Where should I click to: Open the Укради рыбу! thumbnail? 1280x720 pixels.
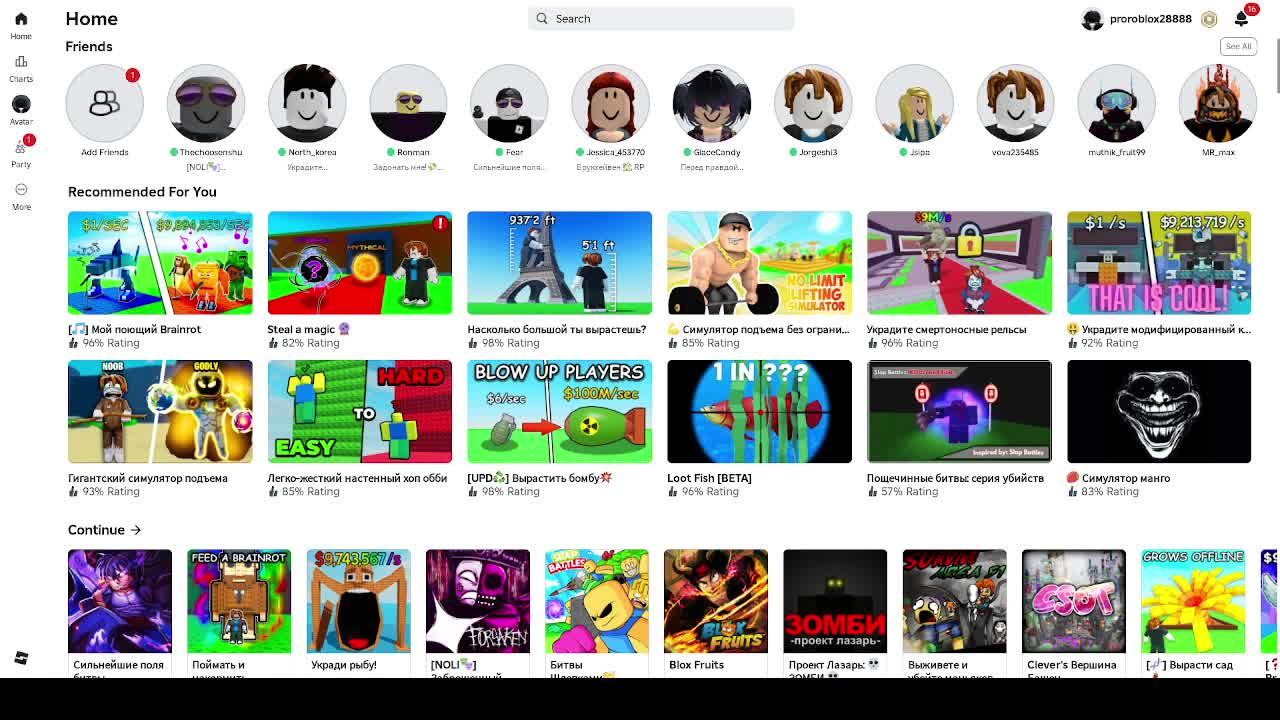[358, 601]
